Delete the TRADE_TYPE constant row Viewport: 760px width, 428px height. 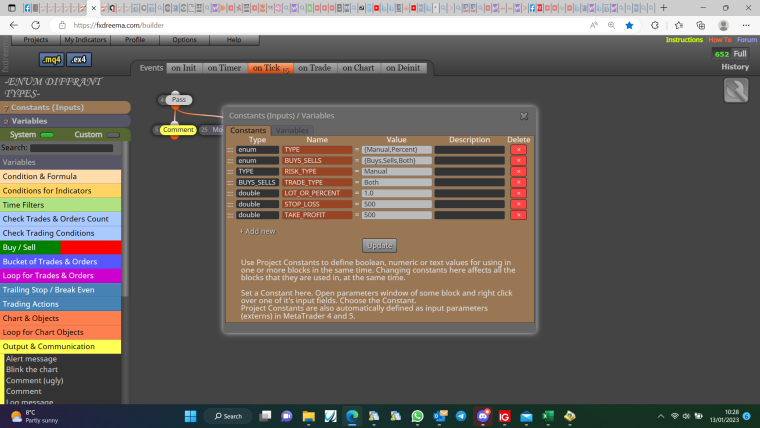click(x=518, y=182)
